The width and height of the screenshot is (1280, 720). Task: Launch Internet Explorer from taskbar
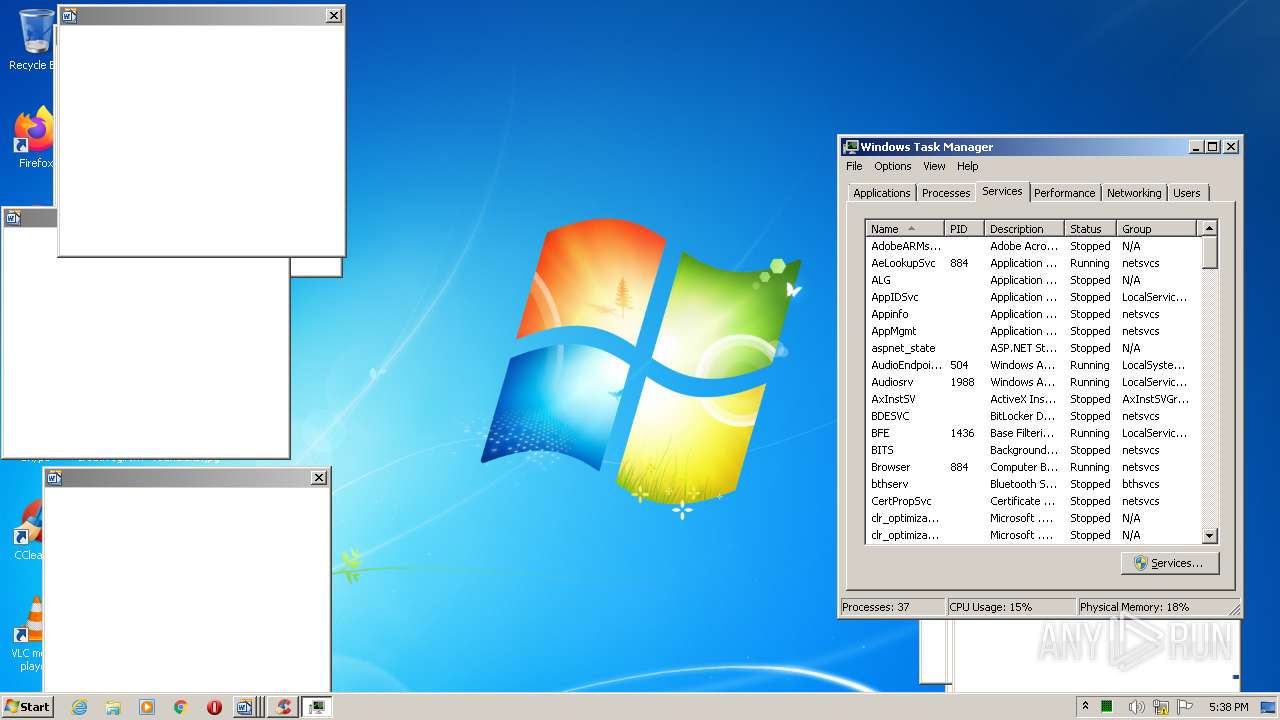click(79, 707)
